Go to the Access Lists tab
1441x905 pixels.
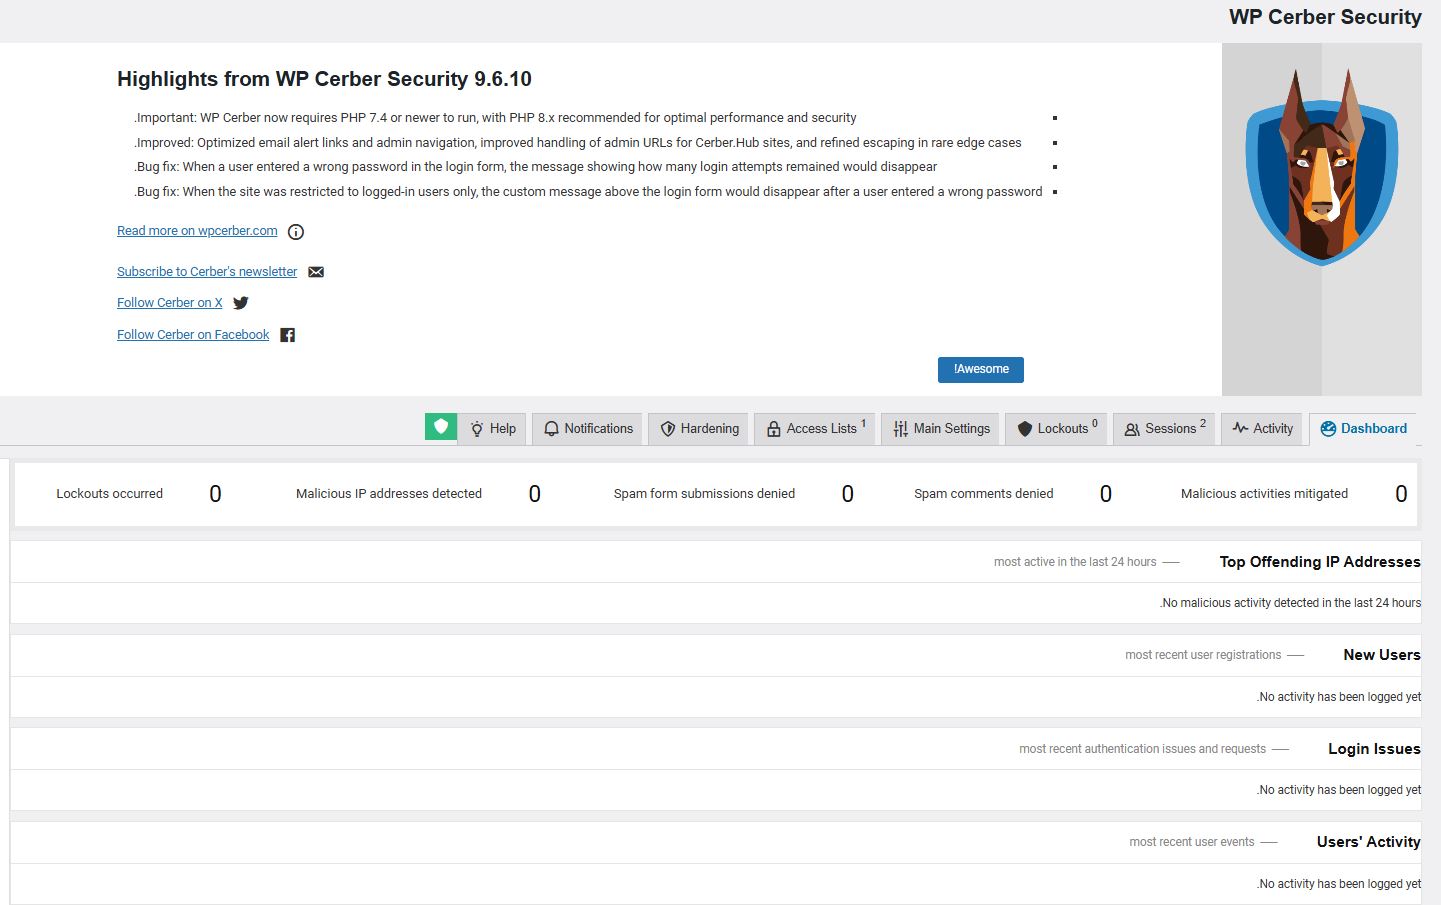pyautogui.click(x=815, y=428)
